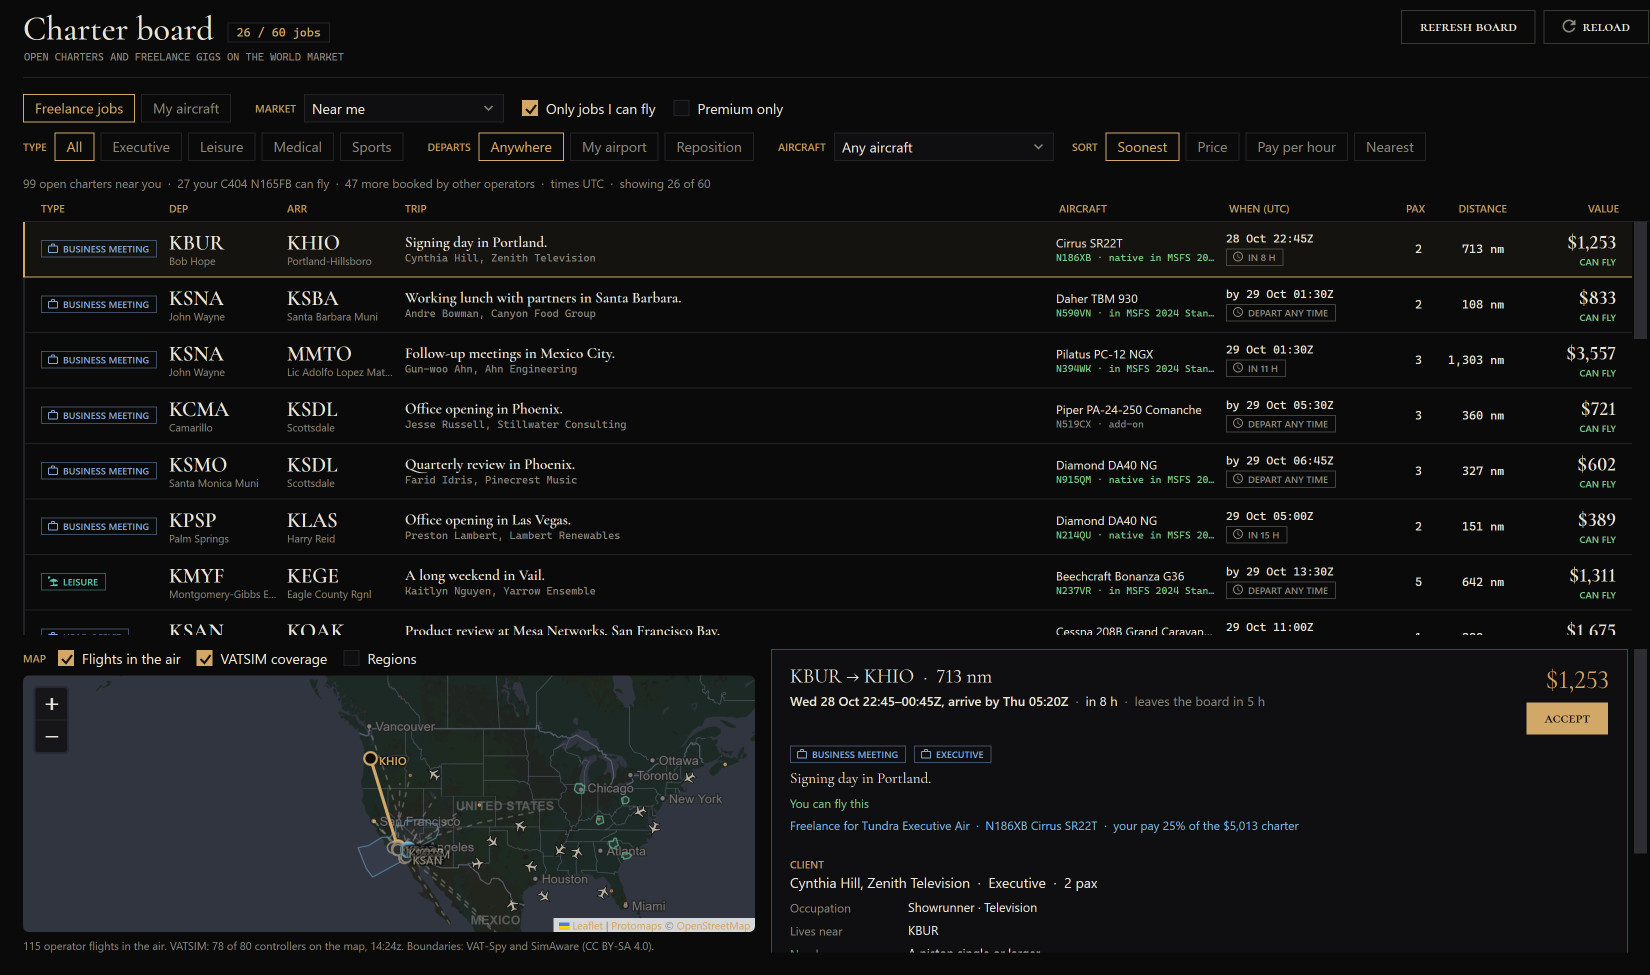The width and height of the screenshot is (1650, 975).
Task: Select the 'All' type filter
Action: (74, 147)
